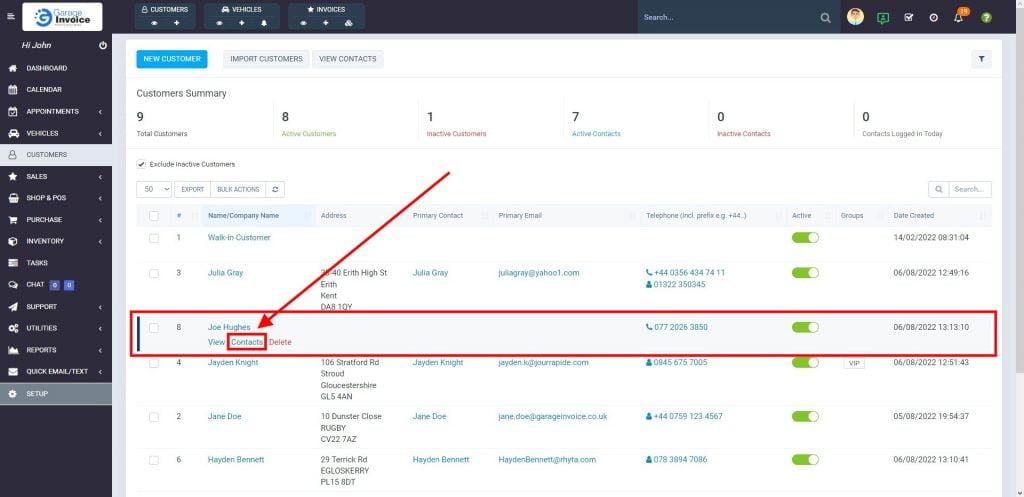Image resolution: width=1024 pixels, height=497 pixels.
Task: Click the New Customer button
Action: (172, 59)
